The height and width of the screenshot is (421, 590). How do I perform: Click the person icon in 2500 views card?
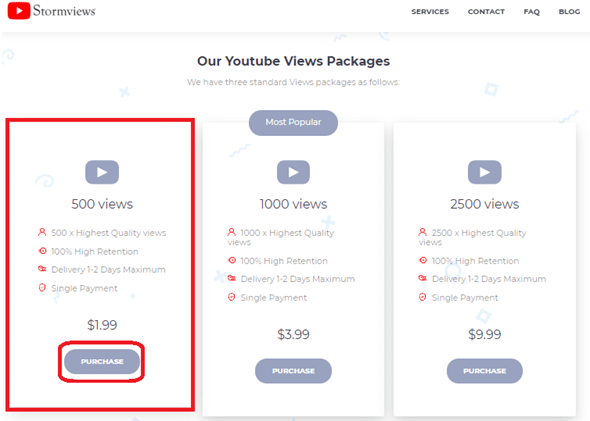423,232
